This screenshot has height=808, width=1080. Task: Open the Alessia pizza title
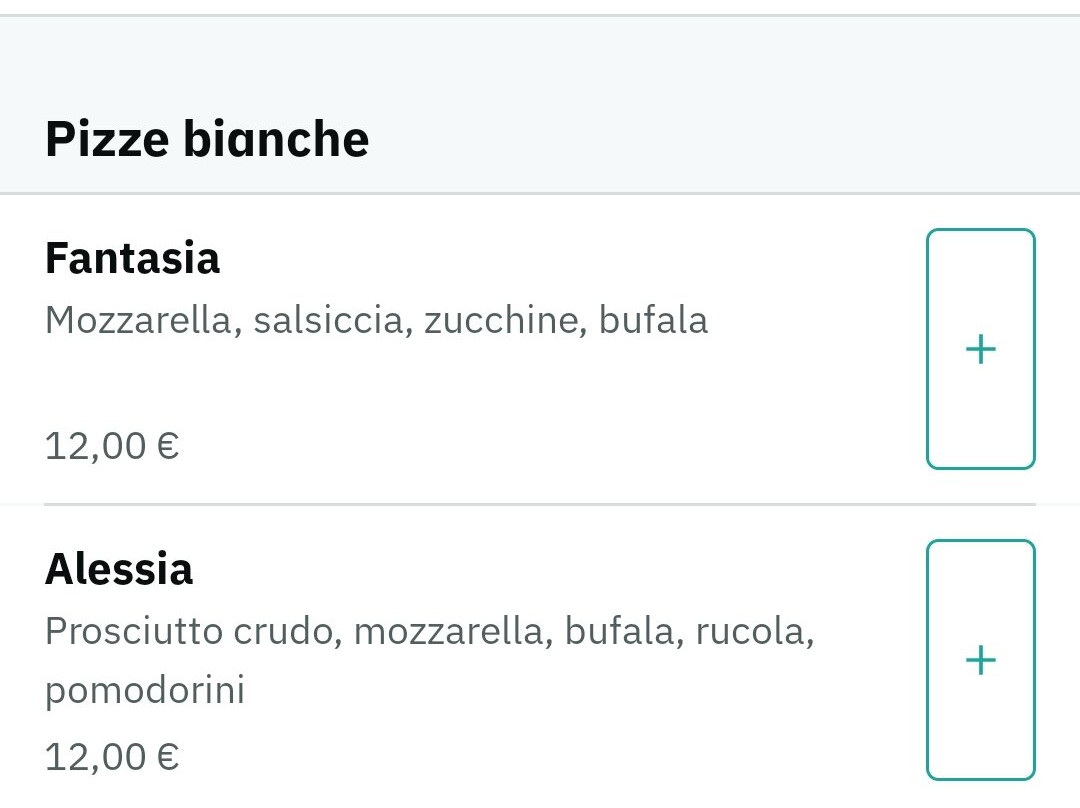coord(119,570)
